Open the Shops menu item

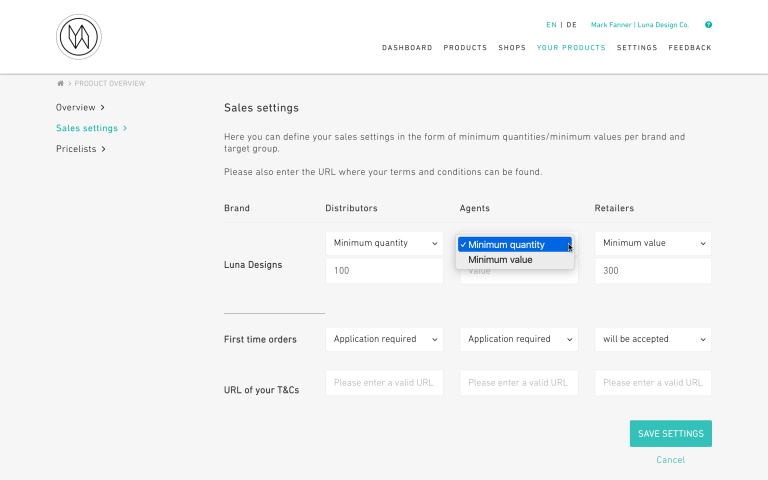(512, 48)
